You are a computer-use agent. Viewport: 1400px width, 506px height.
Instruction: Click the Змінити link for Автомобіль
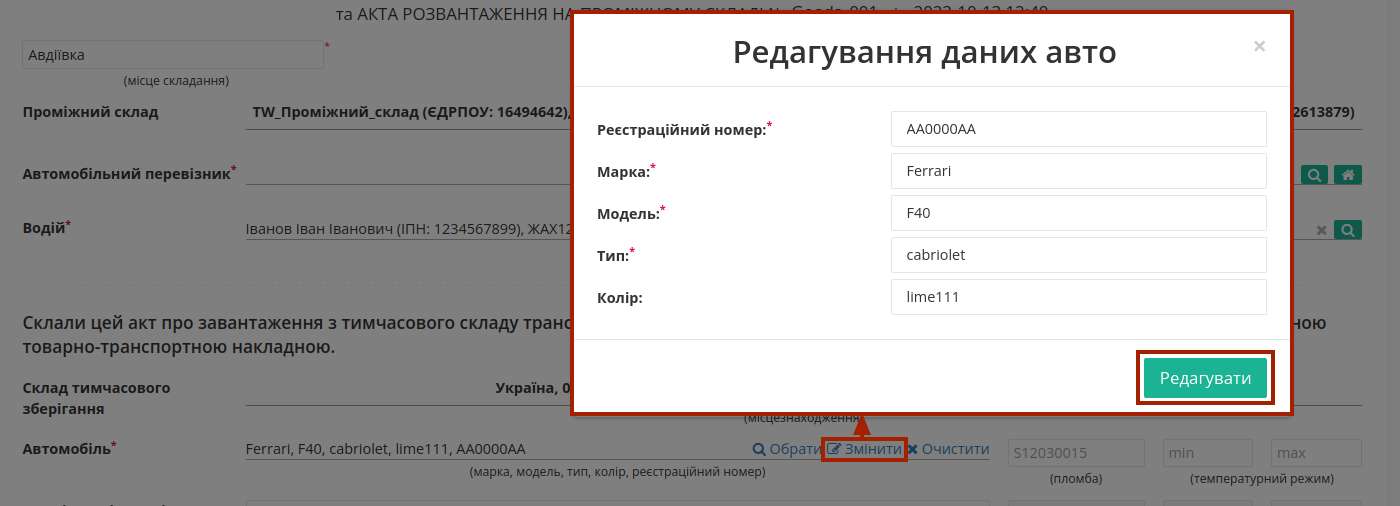865,450
